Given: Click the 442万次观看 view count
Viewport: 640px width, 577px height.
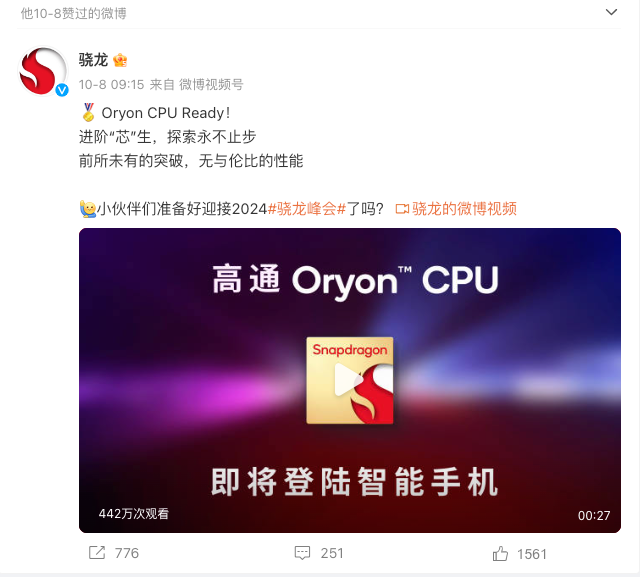Looking at the screenshot, I should pos(133,514).
